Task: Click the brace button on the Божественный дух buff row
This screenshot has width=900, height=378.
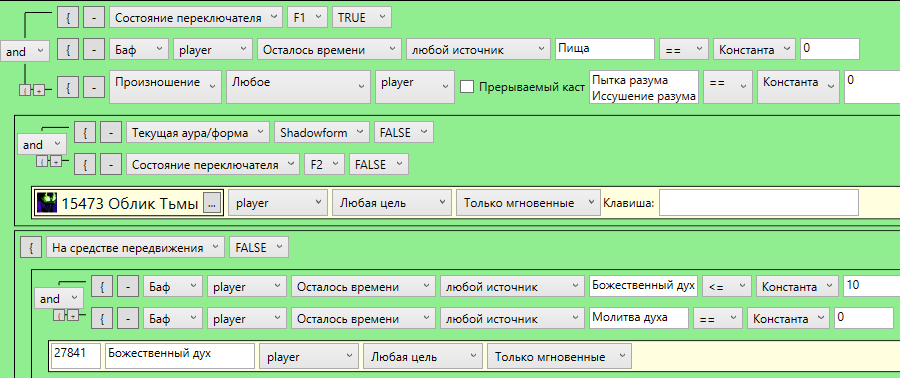Action: (102, 286)
